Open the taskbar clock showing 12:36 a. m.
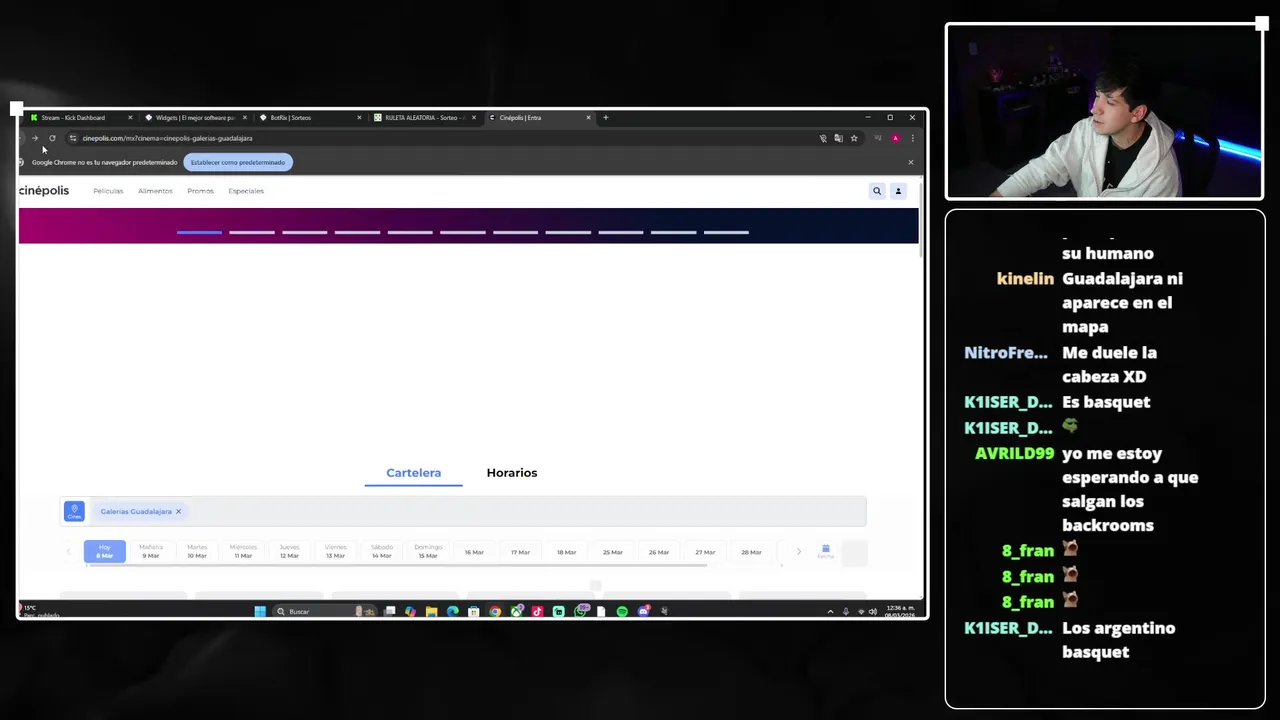 tap(900, 611)
